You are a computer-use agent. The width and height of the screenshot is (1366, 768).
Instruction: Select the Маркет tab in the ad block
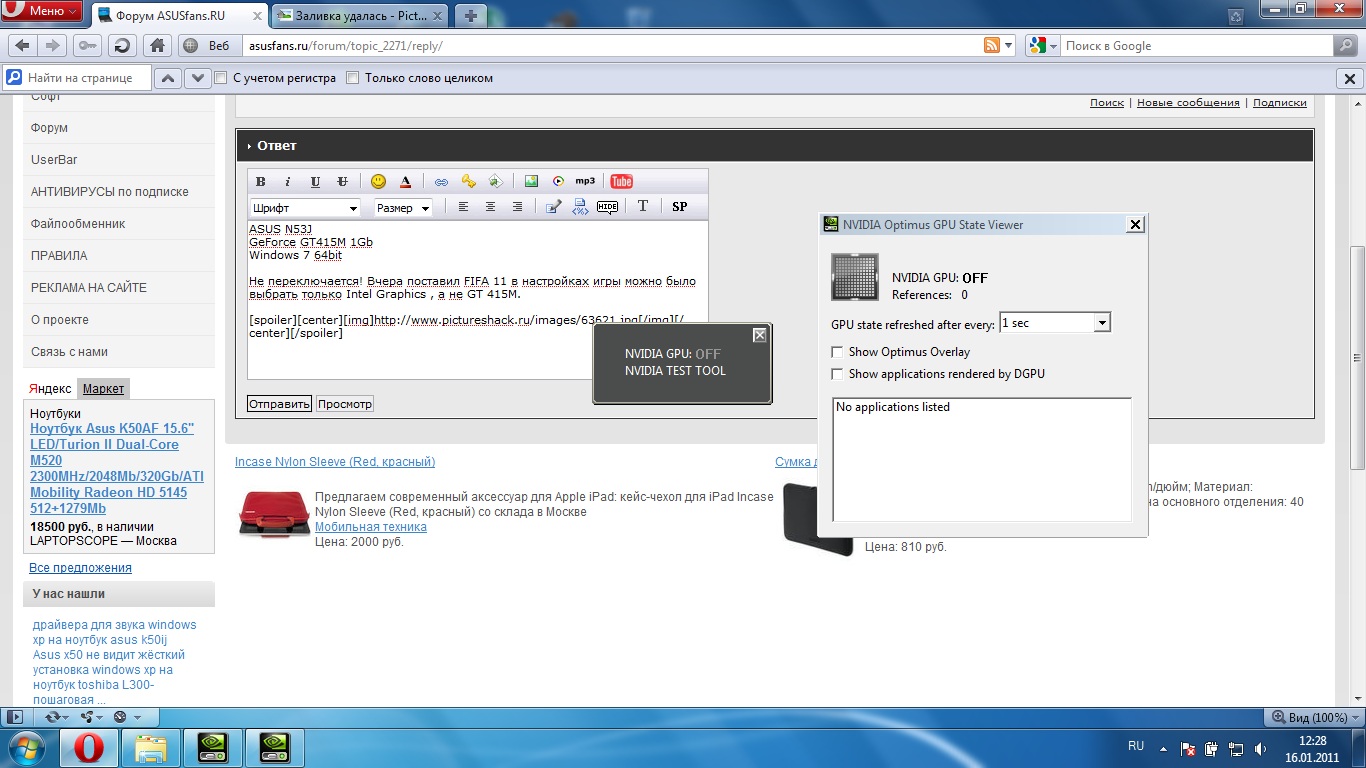pyautogui.click(x=104, y=389)
